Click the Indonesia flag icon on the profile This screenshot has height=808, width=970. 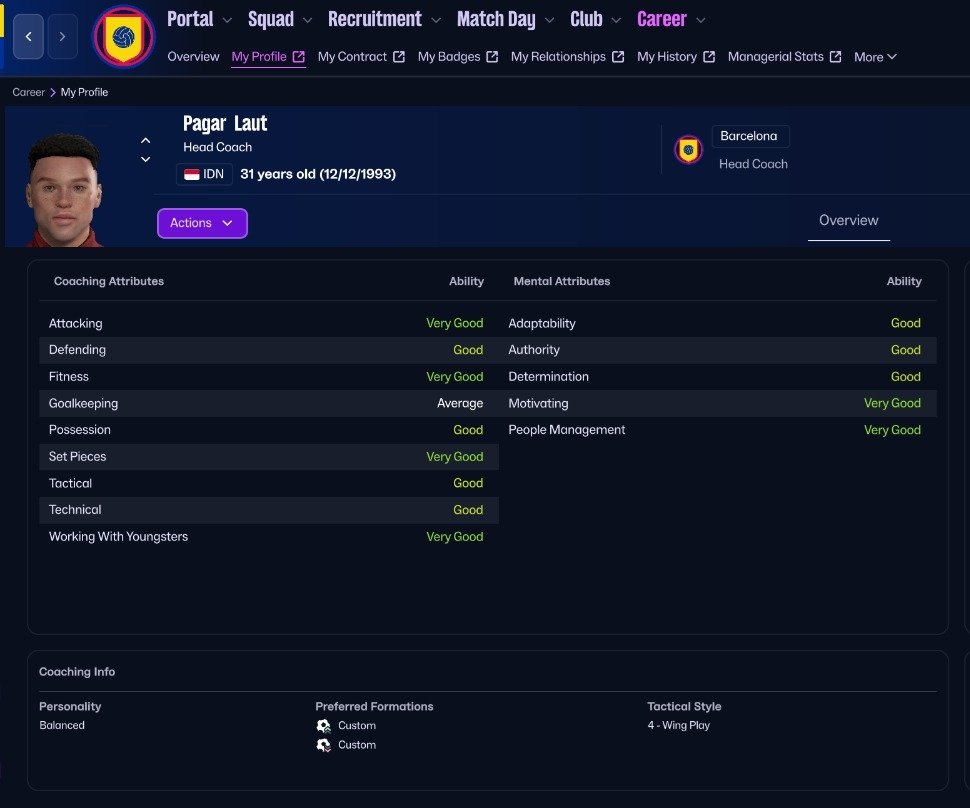tap(194, 173)
